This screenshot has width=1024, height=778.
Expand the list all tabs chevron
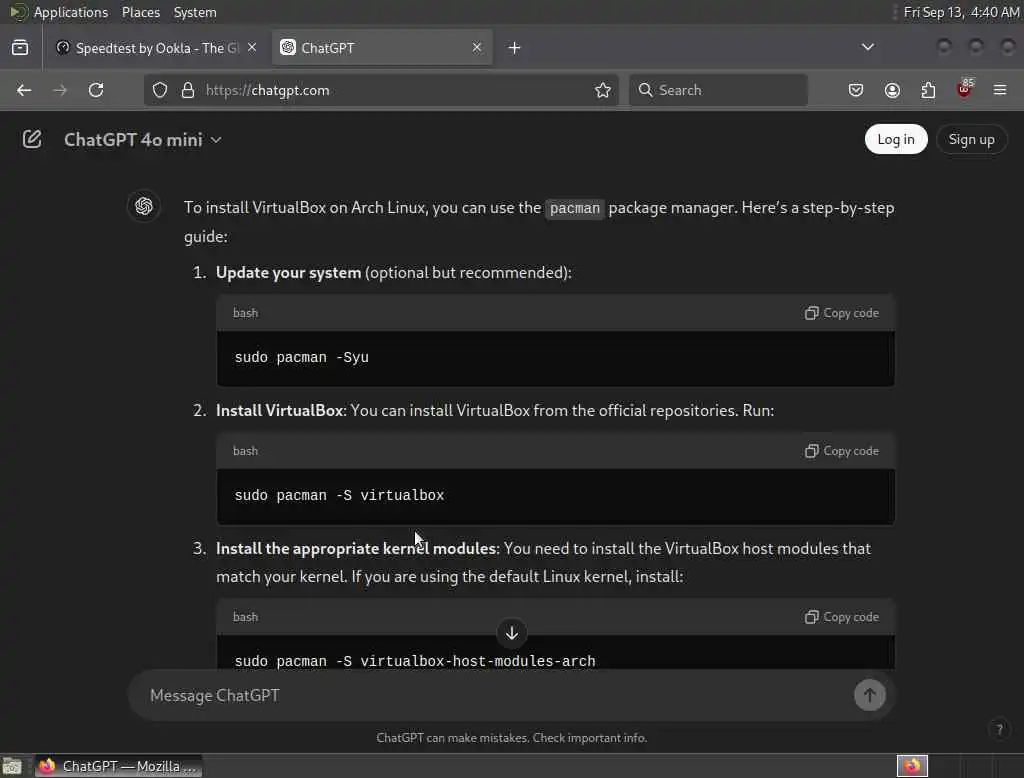[x=867, y=47]
